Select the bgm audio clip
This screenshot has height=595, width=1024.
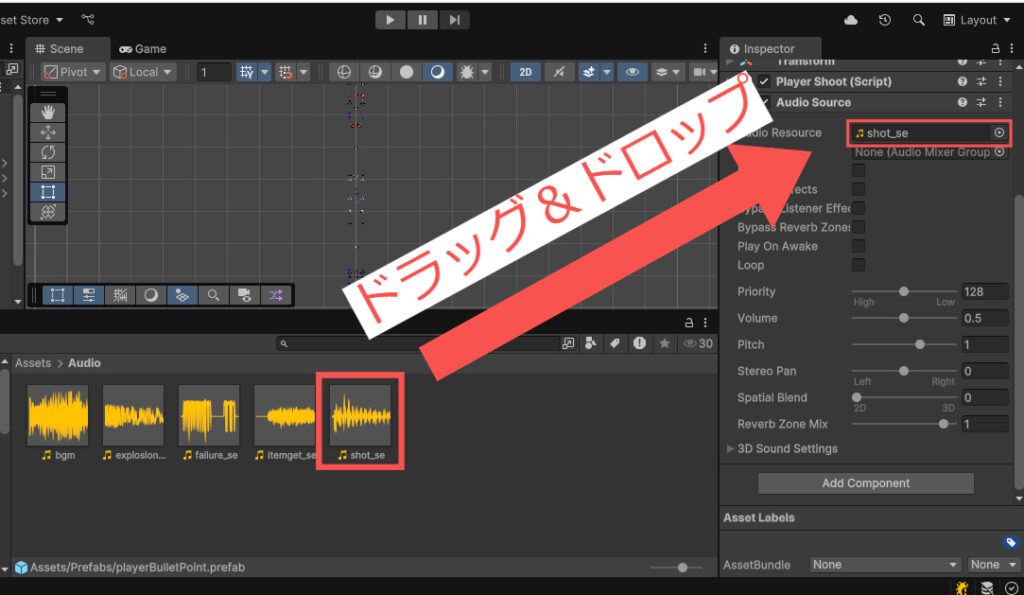click(x=58, y=423)
